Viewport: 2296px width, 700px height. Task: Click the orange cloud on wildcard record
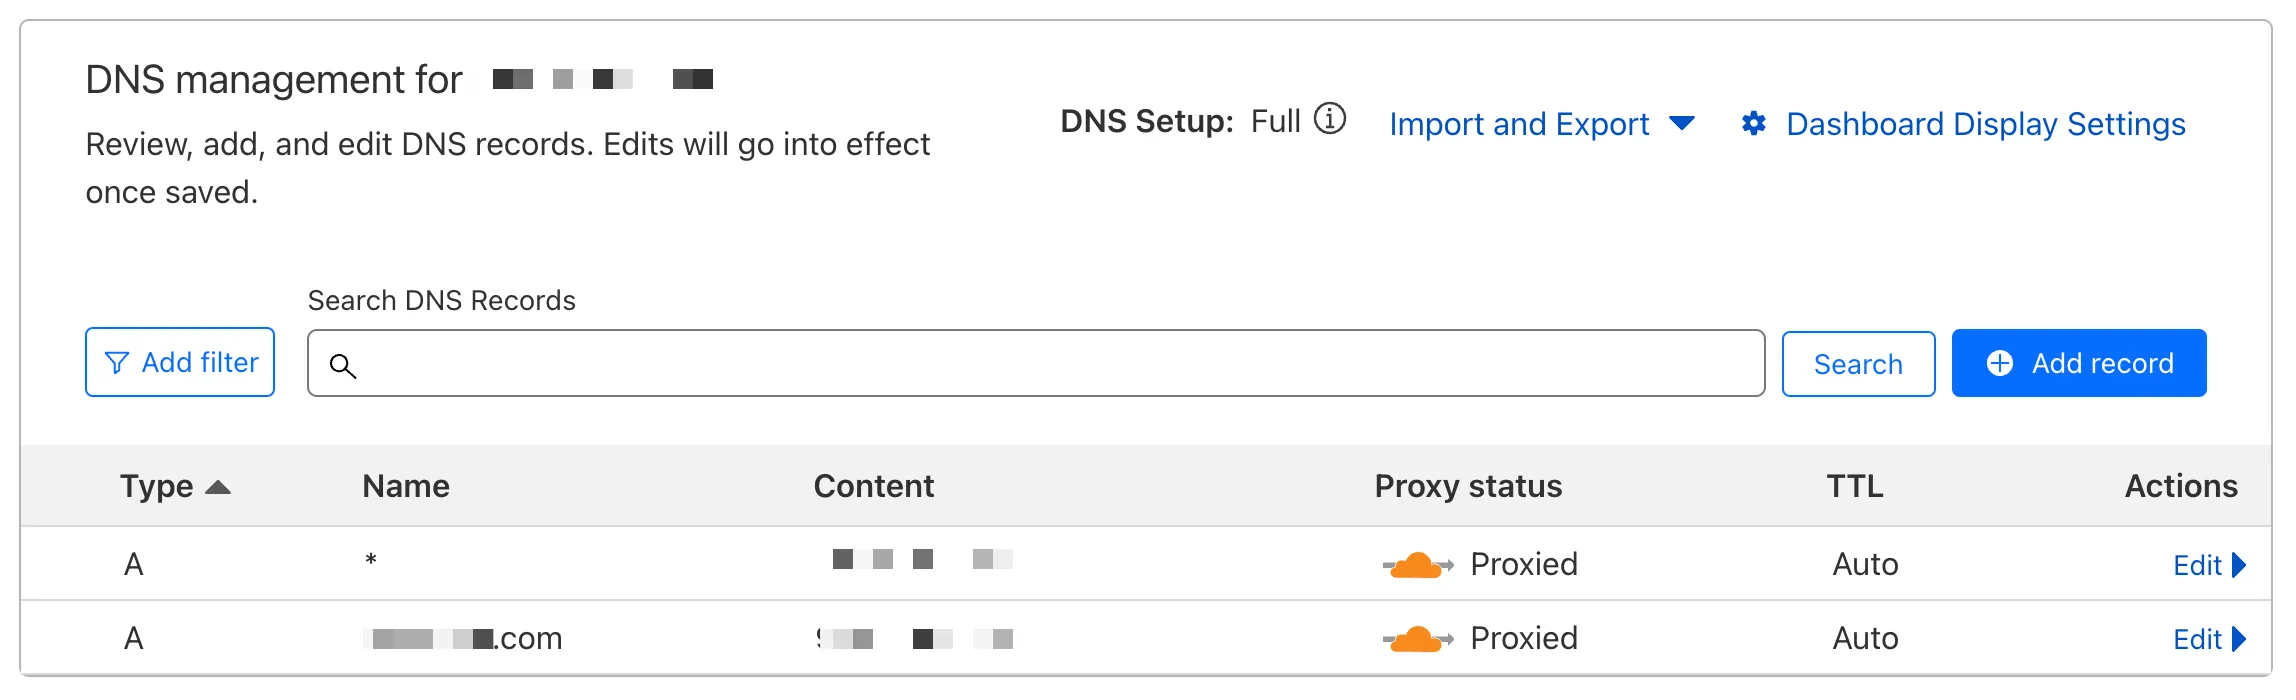[1417, 565]
